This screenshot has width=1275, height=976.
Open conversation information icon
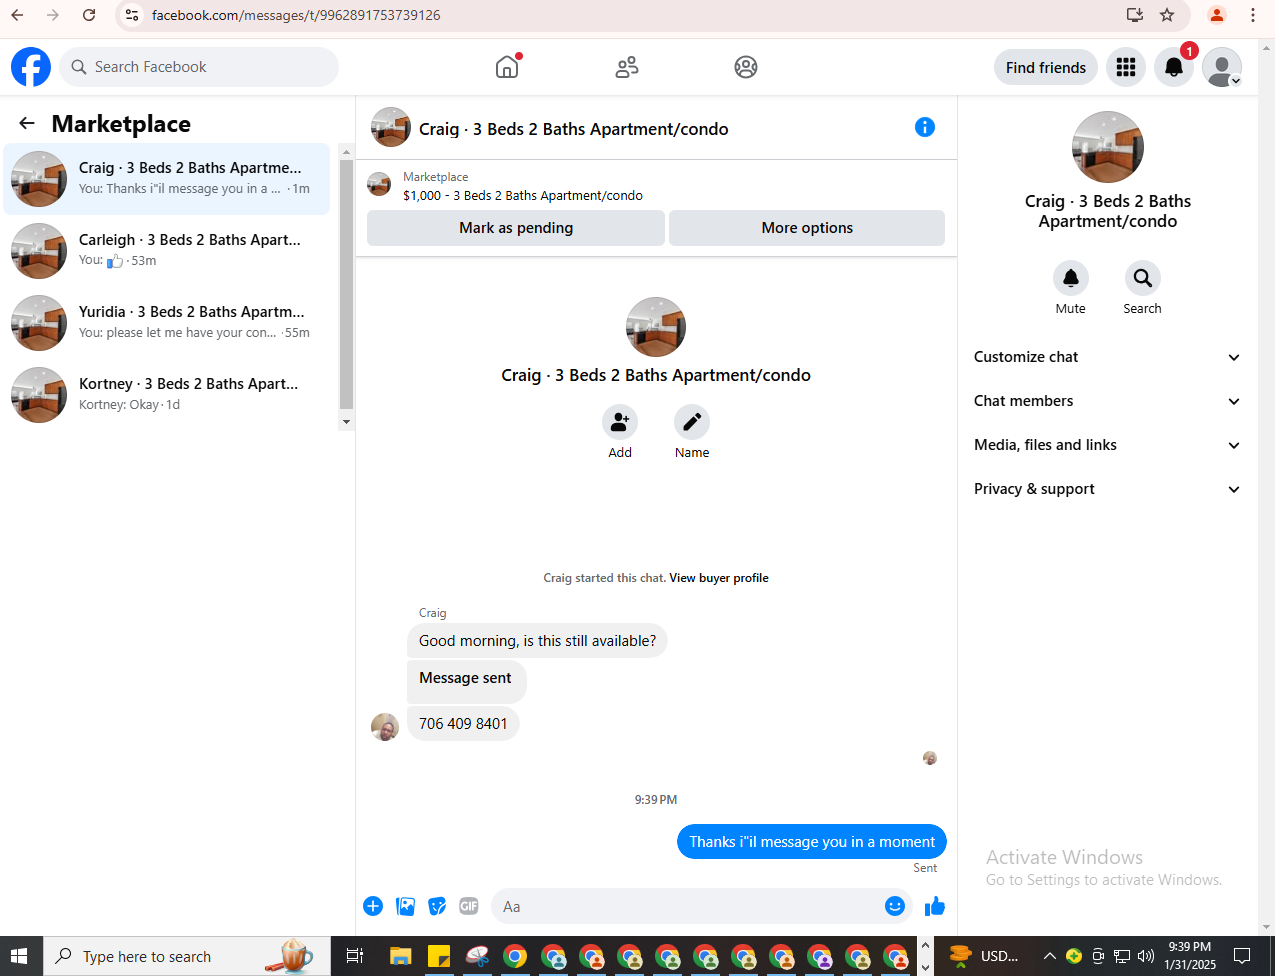tap(925, 127)
